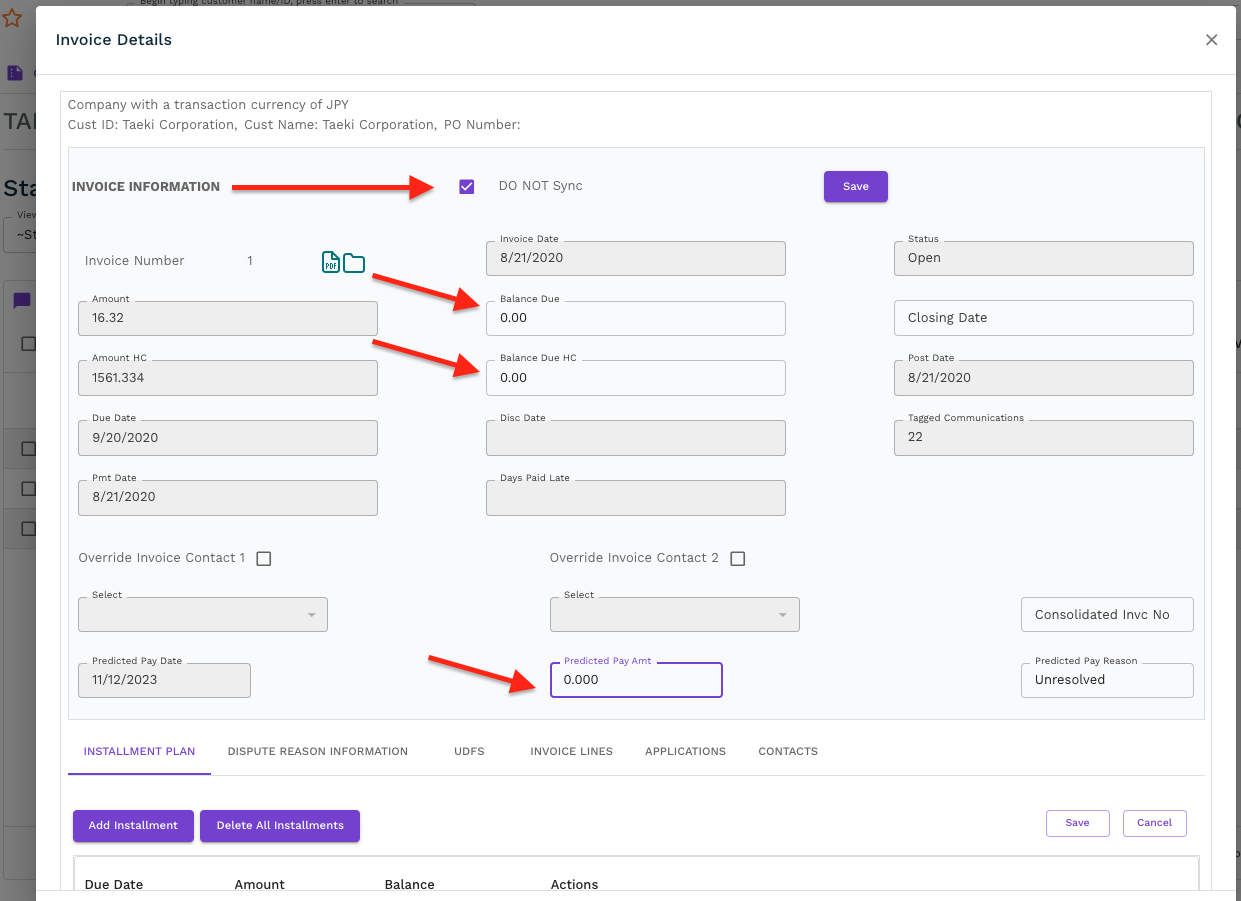Expand the Select dropdown under Contact 1
The width and height of the screenshot is (1241, 901).
point(203,615)
